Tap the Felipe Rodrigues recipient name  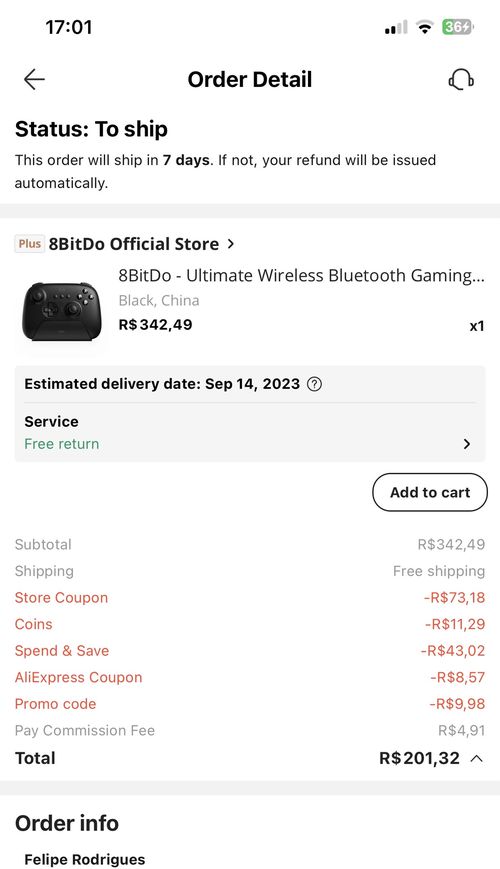[85, 860]
